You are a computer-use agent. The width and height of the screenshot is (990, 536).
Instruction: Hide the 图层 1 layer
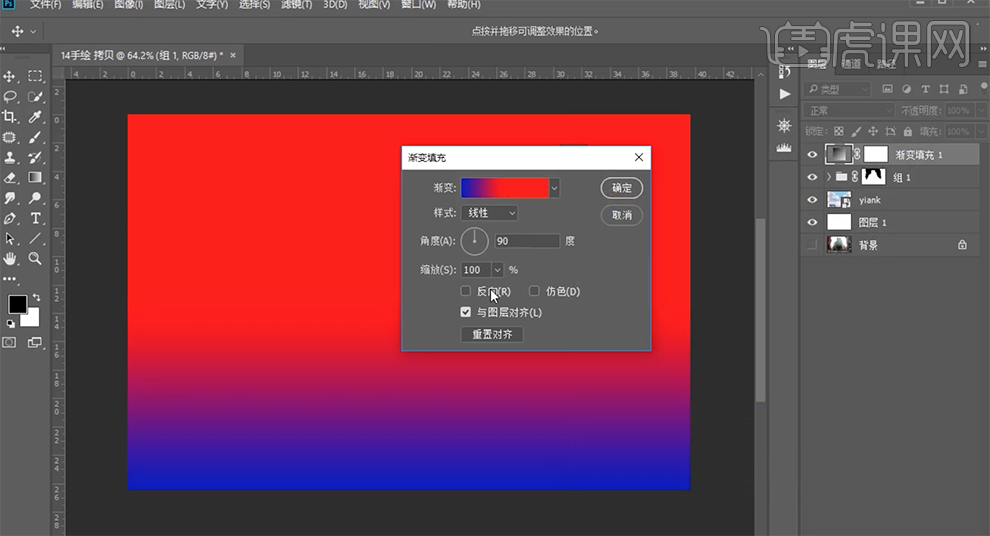pos(812,222)
